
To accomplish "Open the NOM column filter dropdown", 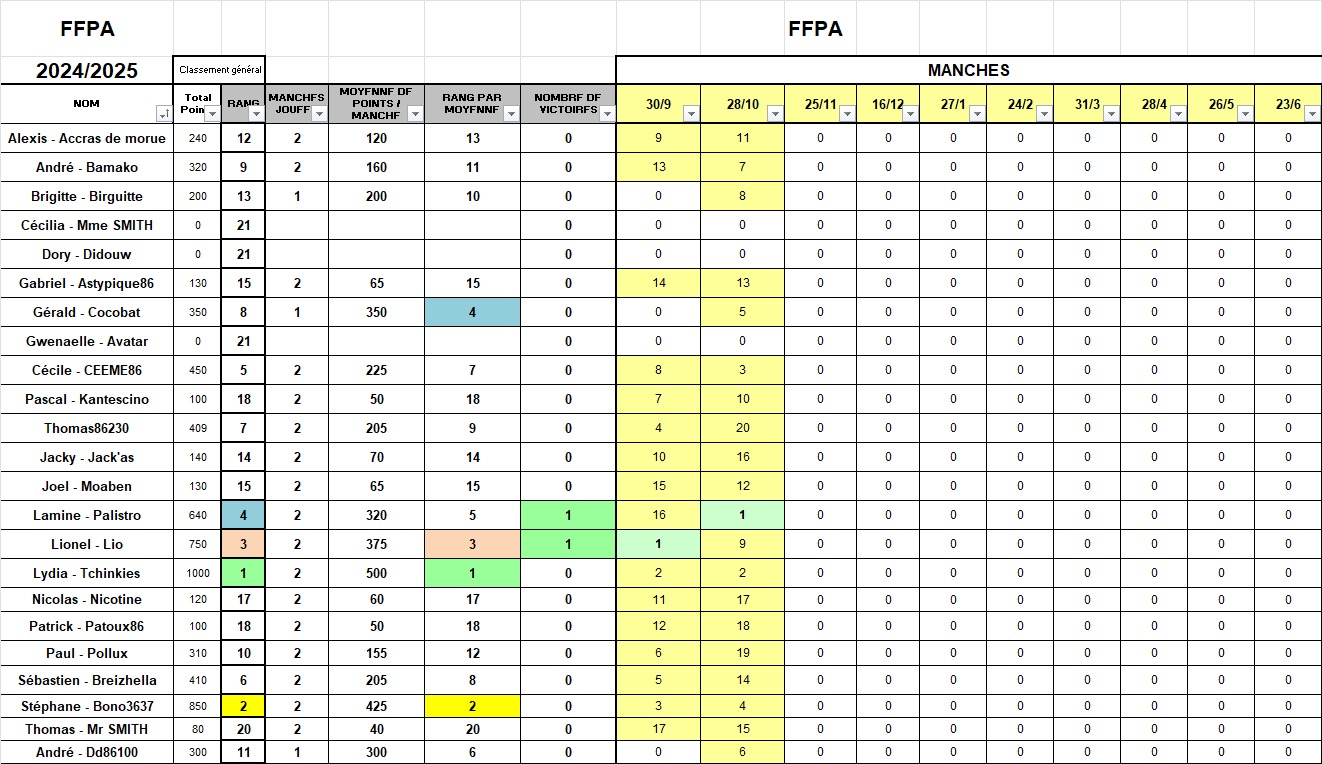I will tap(163, 114).
